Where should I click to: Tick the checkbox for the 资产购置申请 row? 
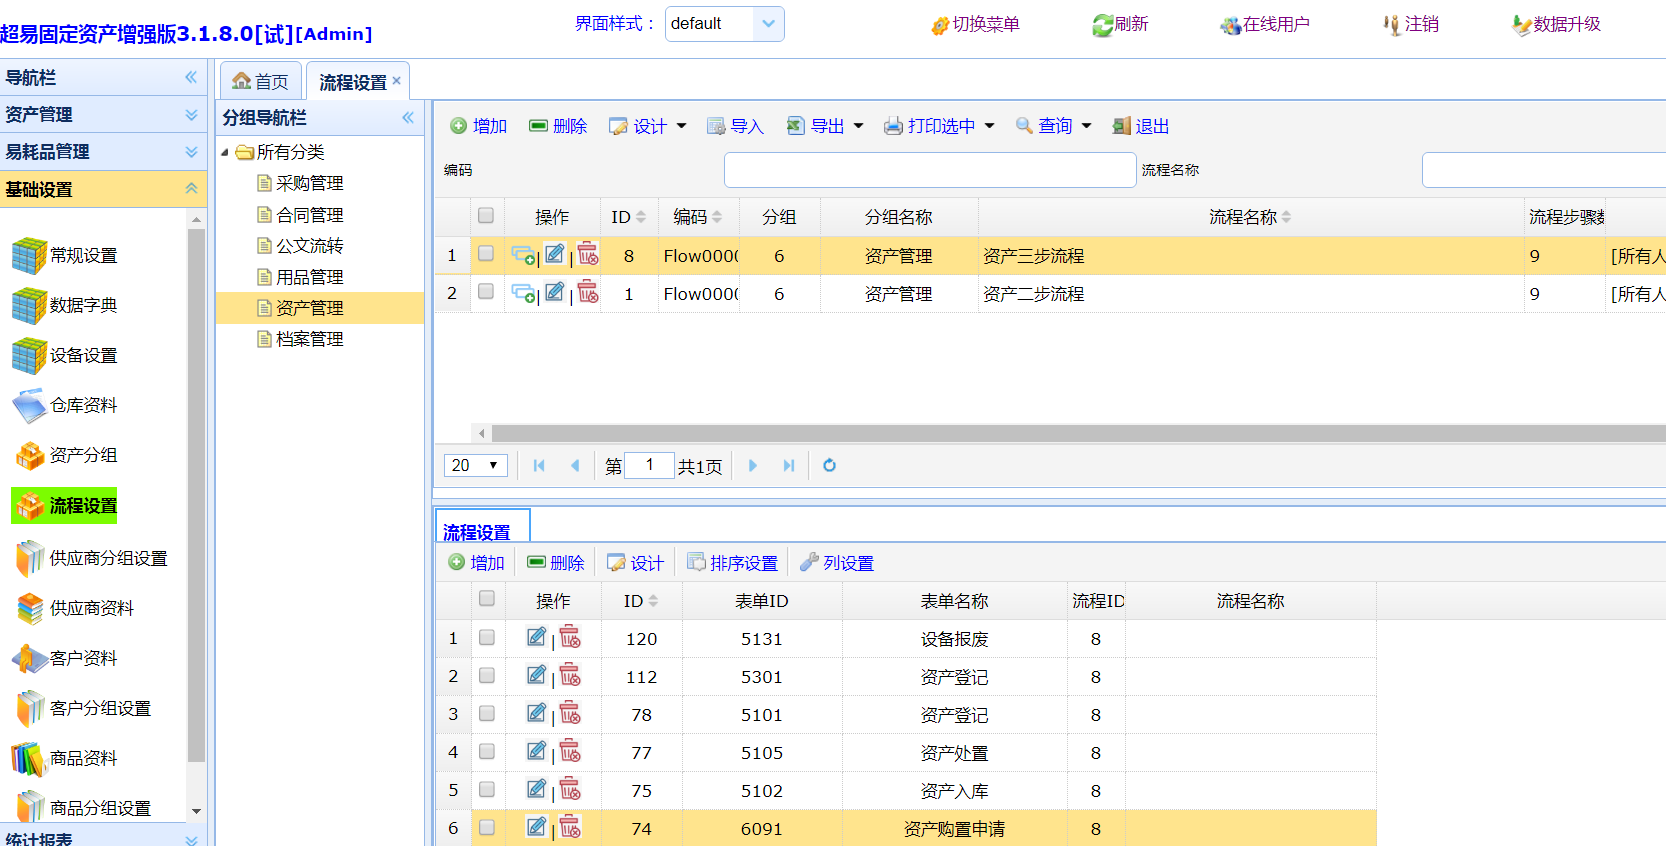pyautogui.click(x=487, y=827)
